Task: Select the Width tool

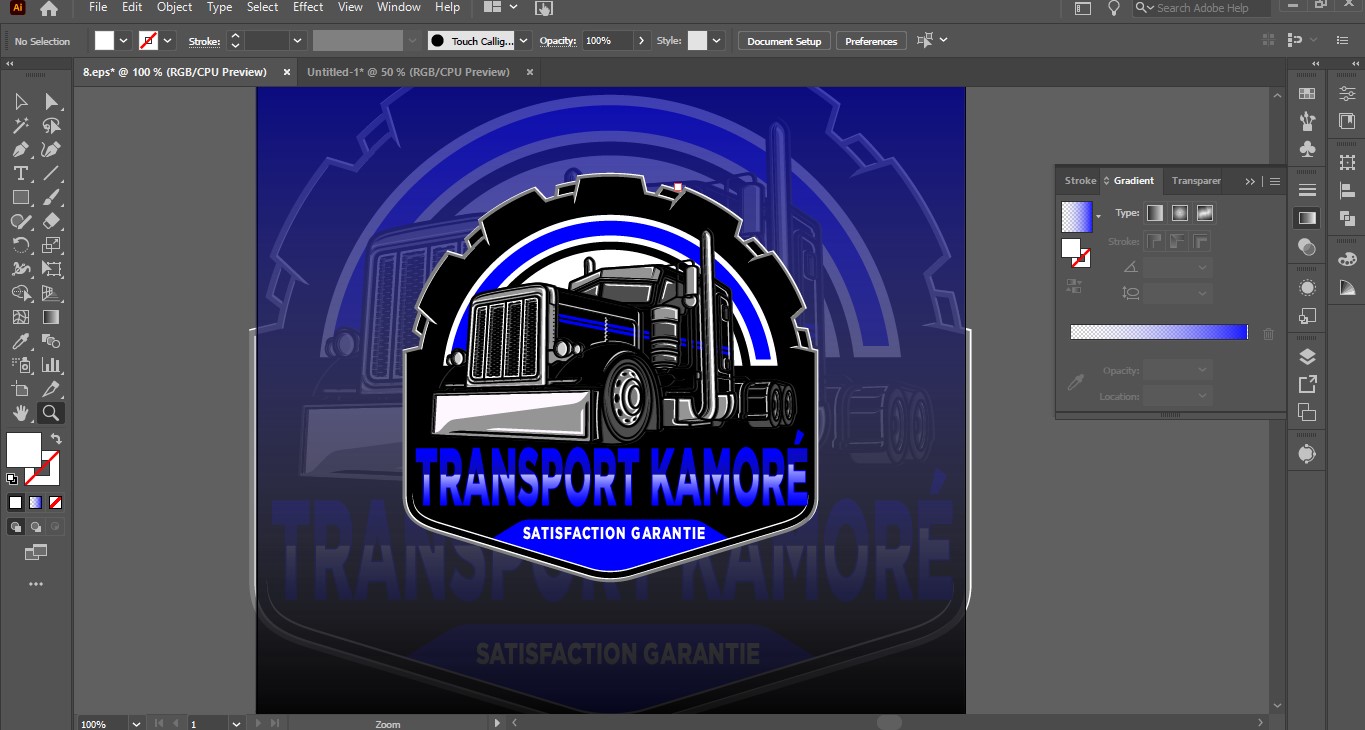Action: click(x=20, y=269)
